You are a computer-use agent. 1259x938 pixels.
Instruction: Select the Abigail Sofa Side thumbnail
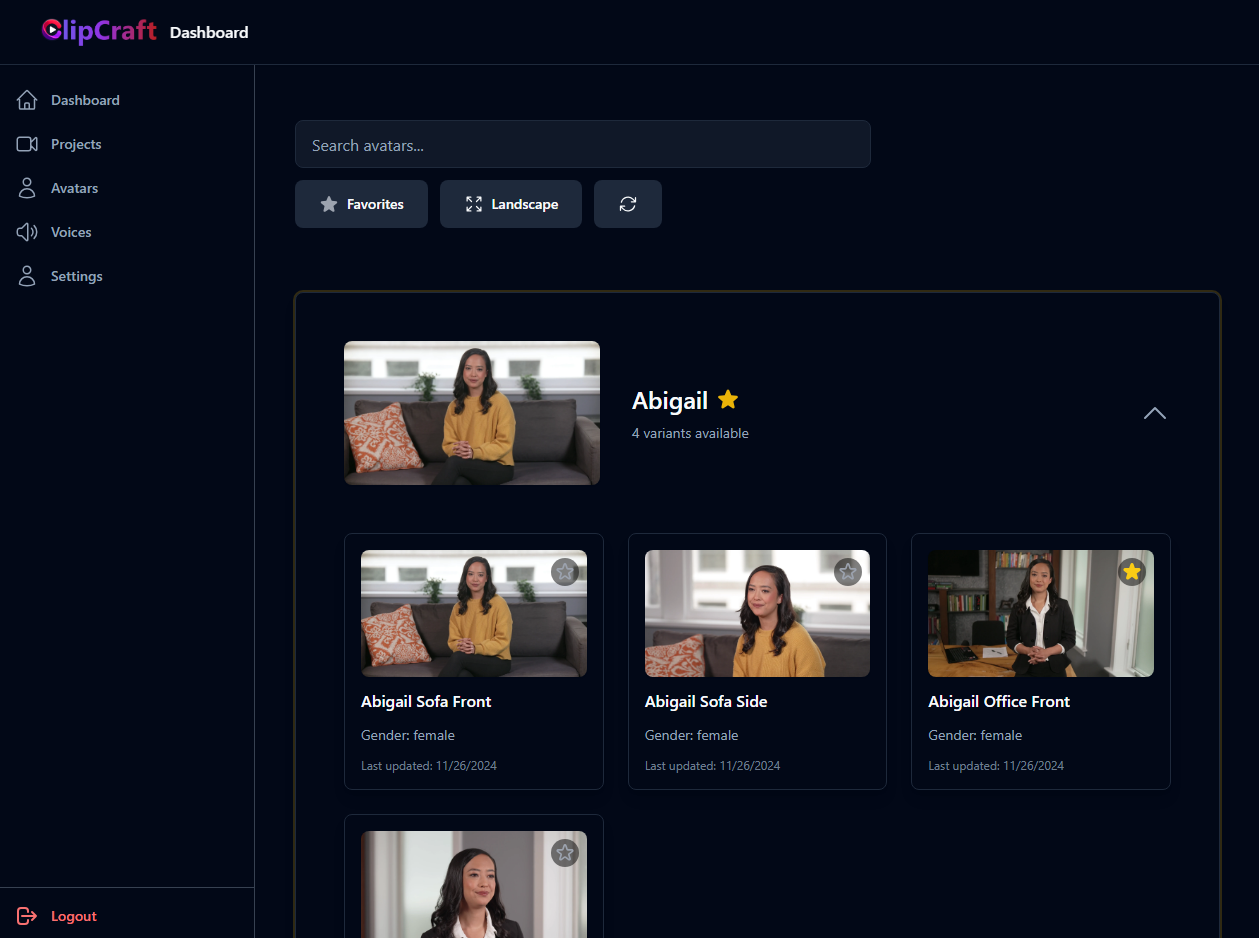click(757, 613)
